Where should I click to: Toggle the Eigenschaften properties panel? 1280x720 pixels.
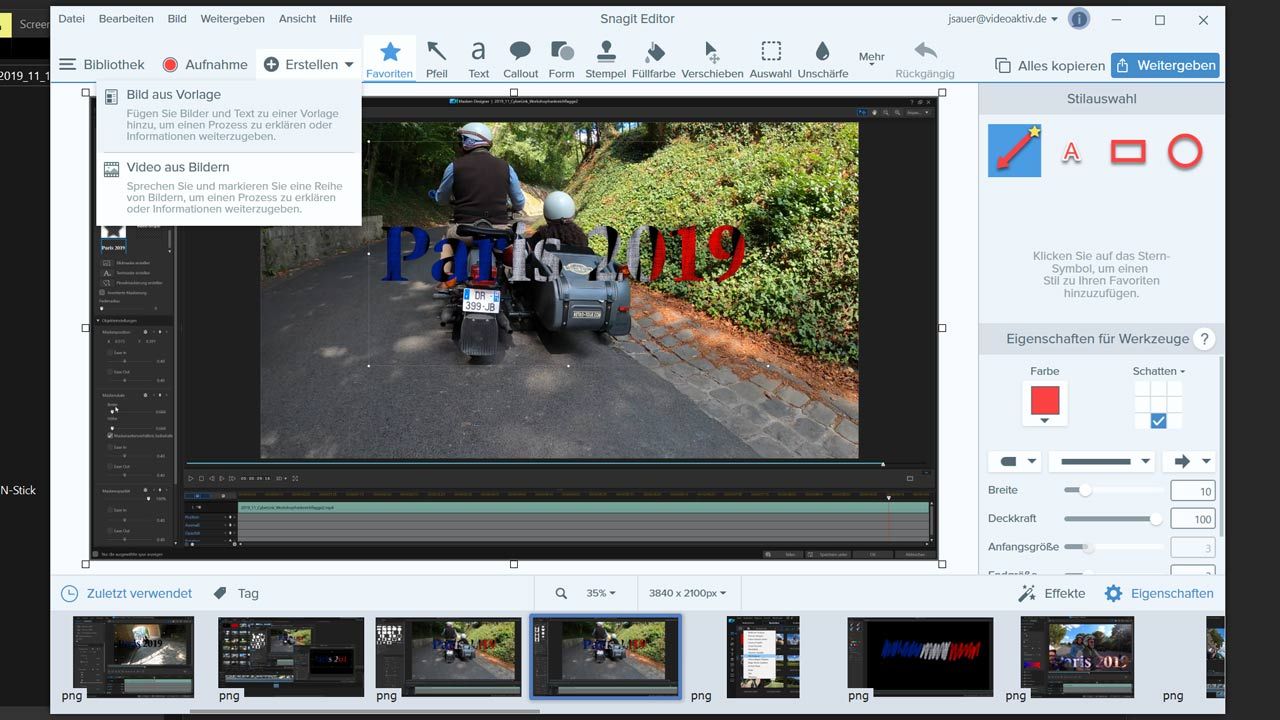1159,593
